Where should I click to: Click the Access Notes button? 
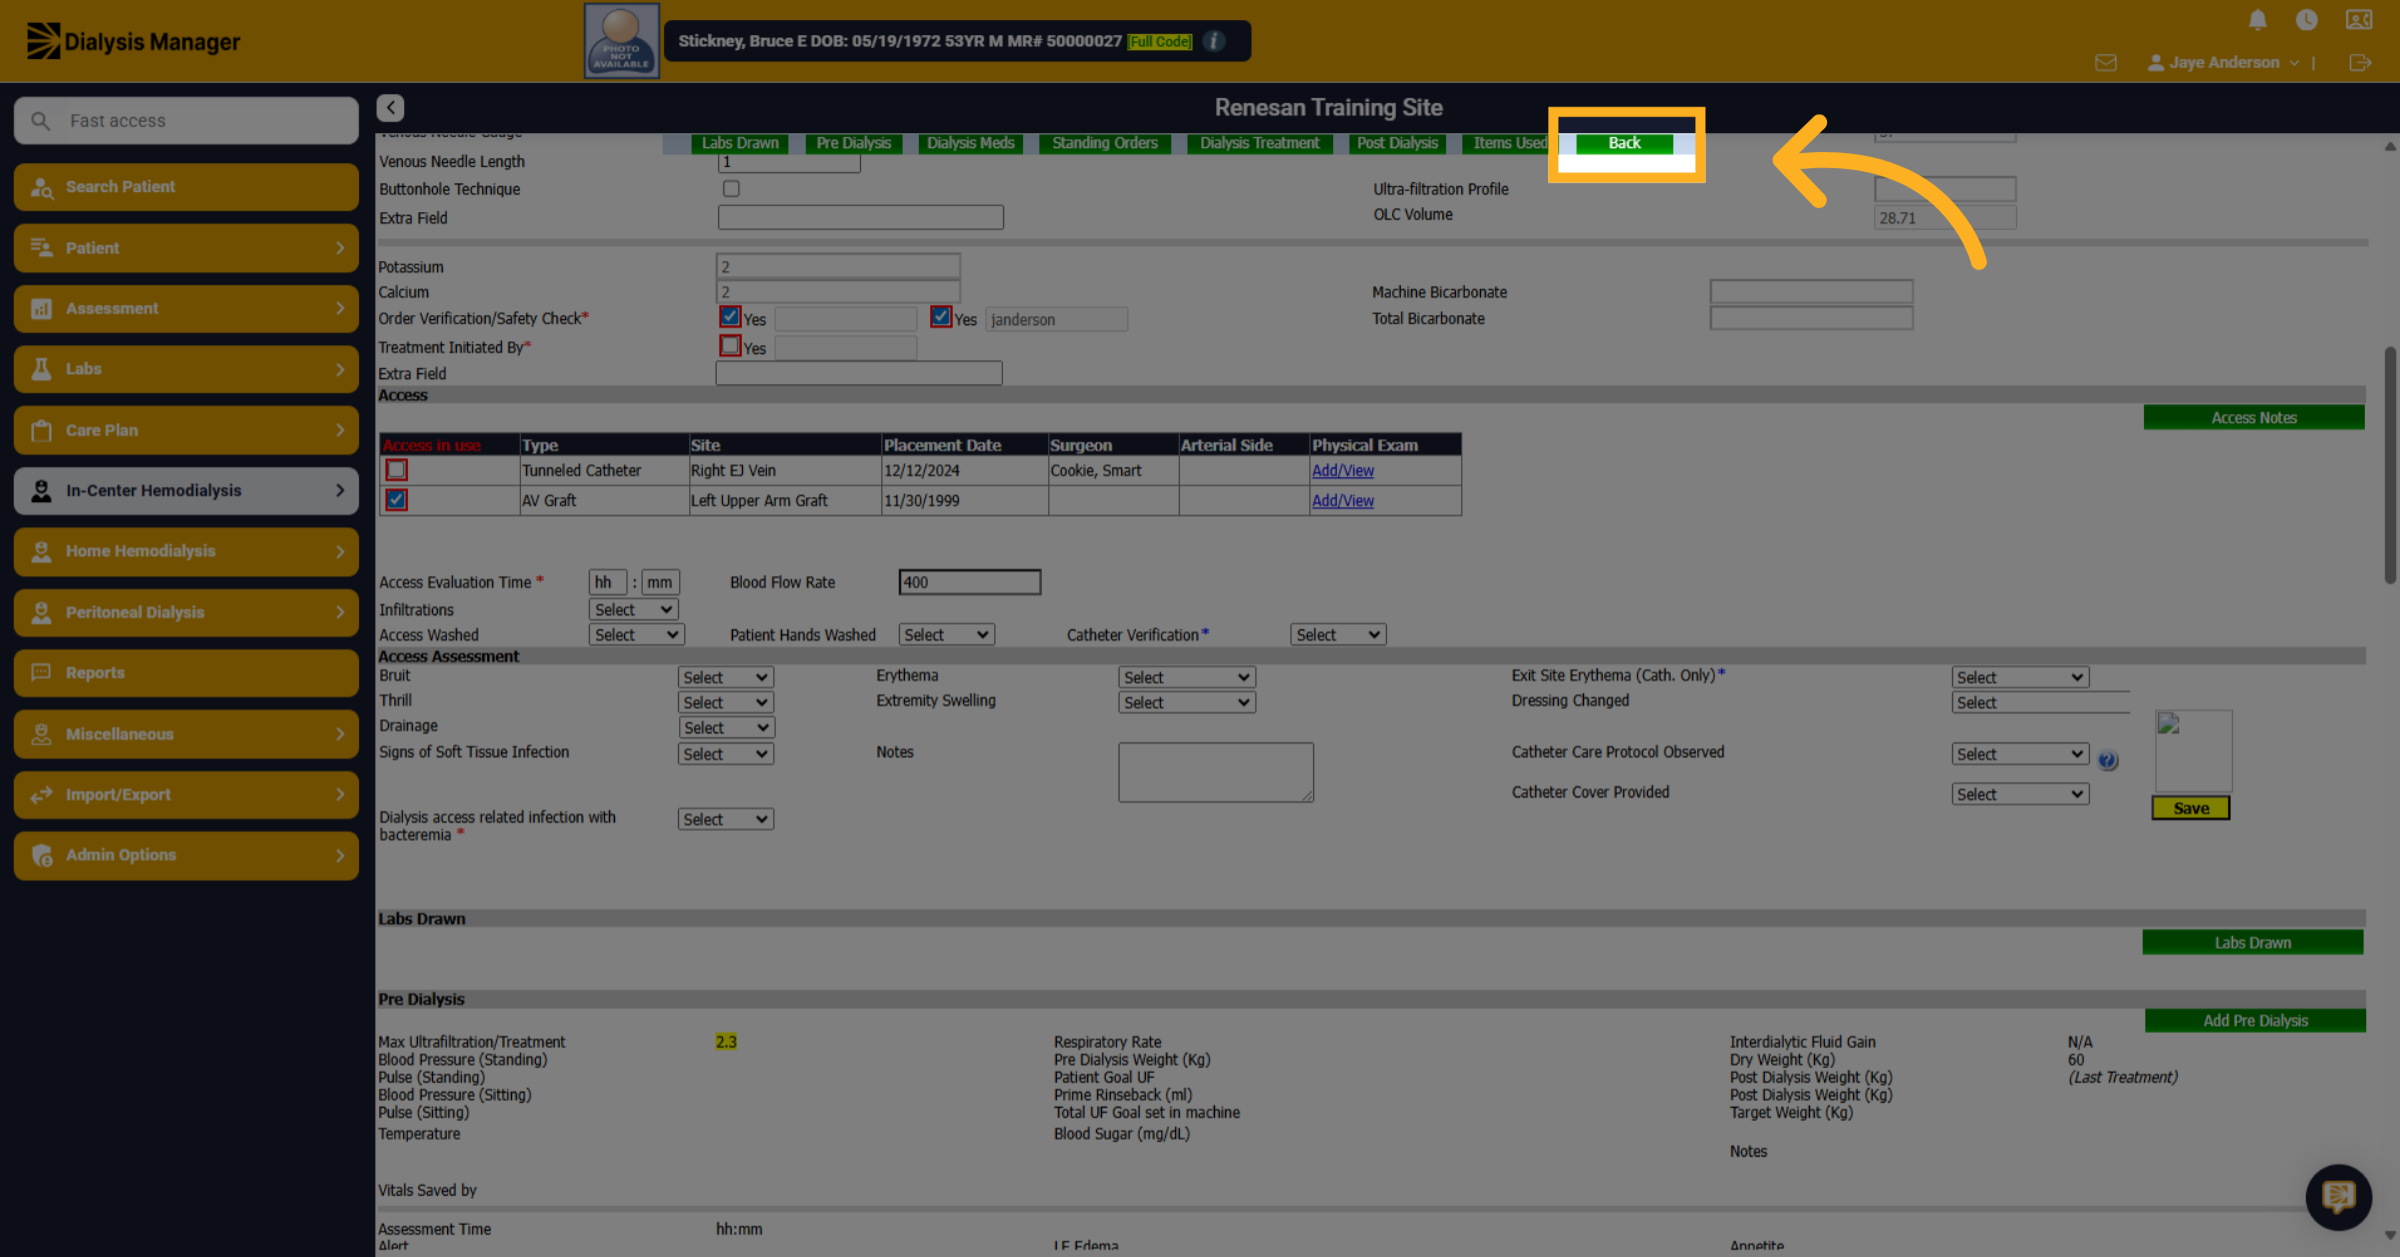click(x=2254, y=418)
